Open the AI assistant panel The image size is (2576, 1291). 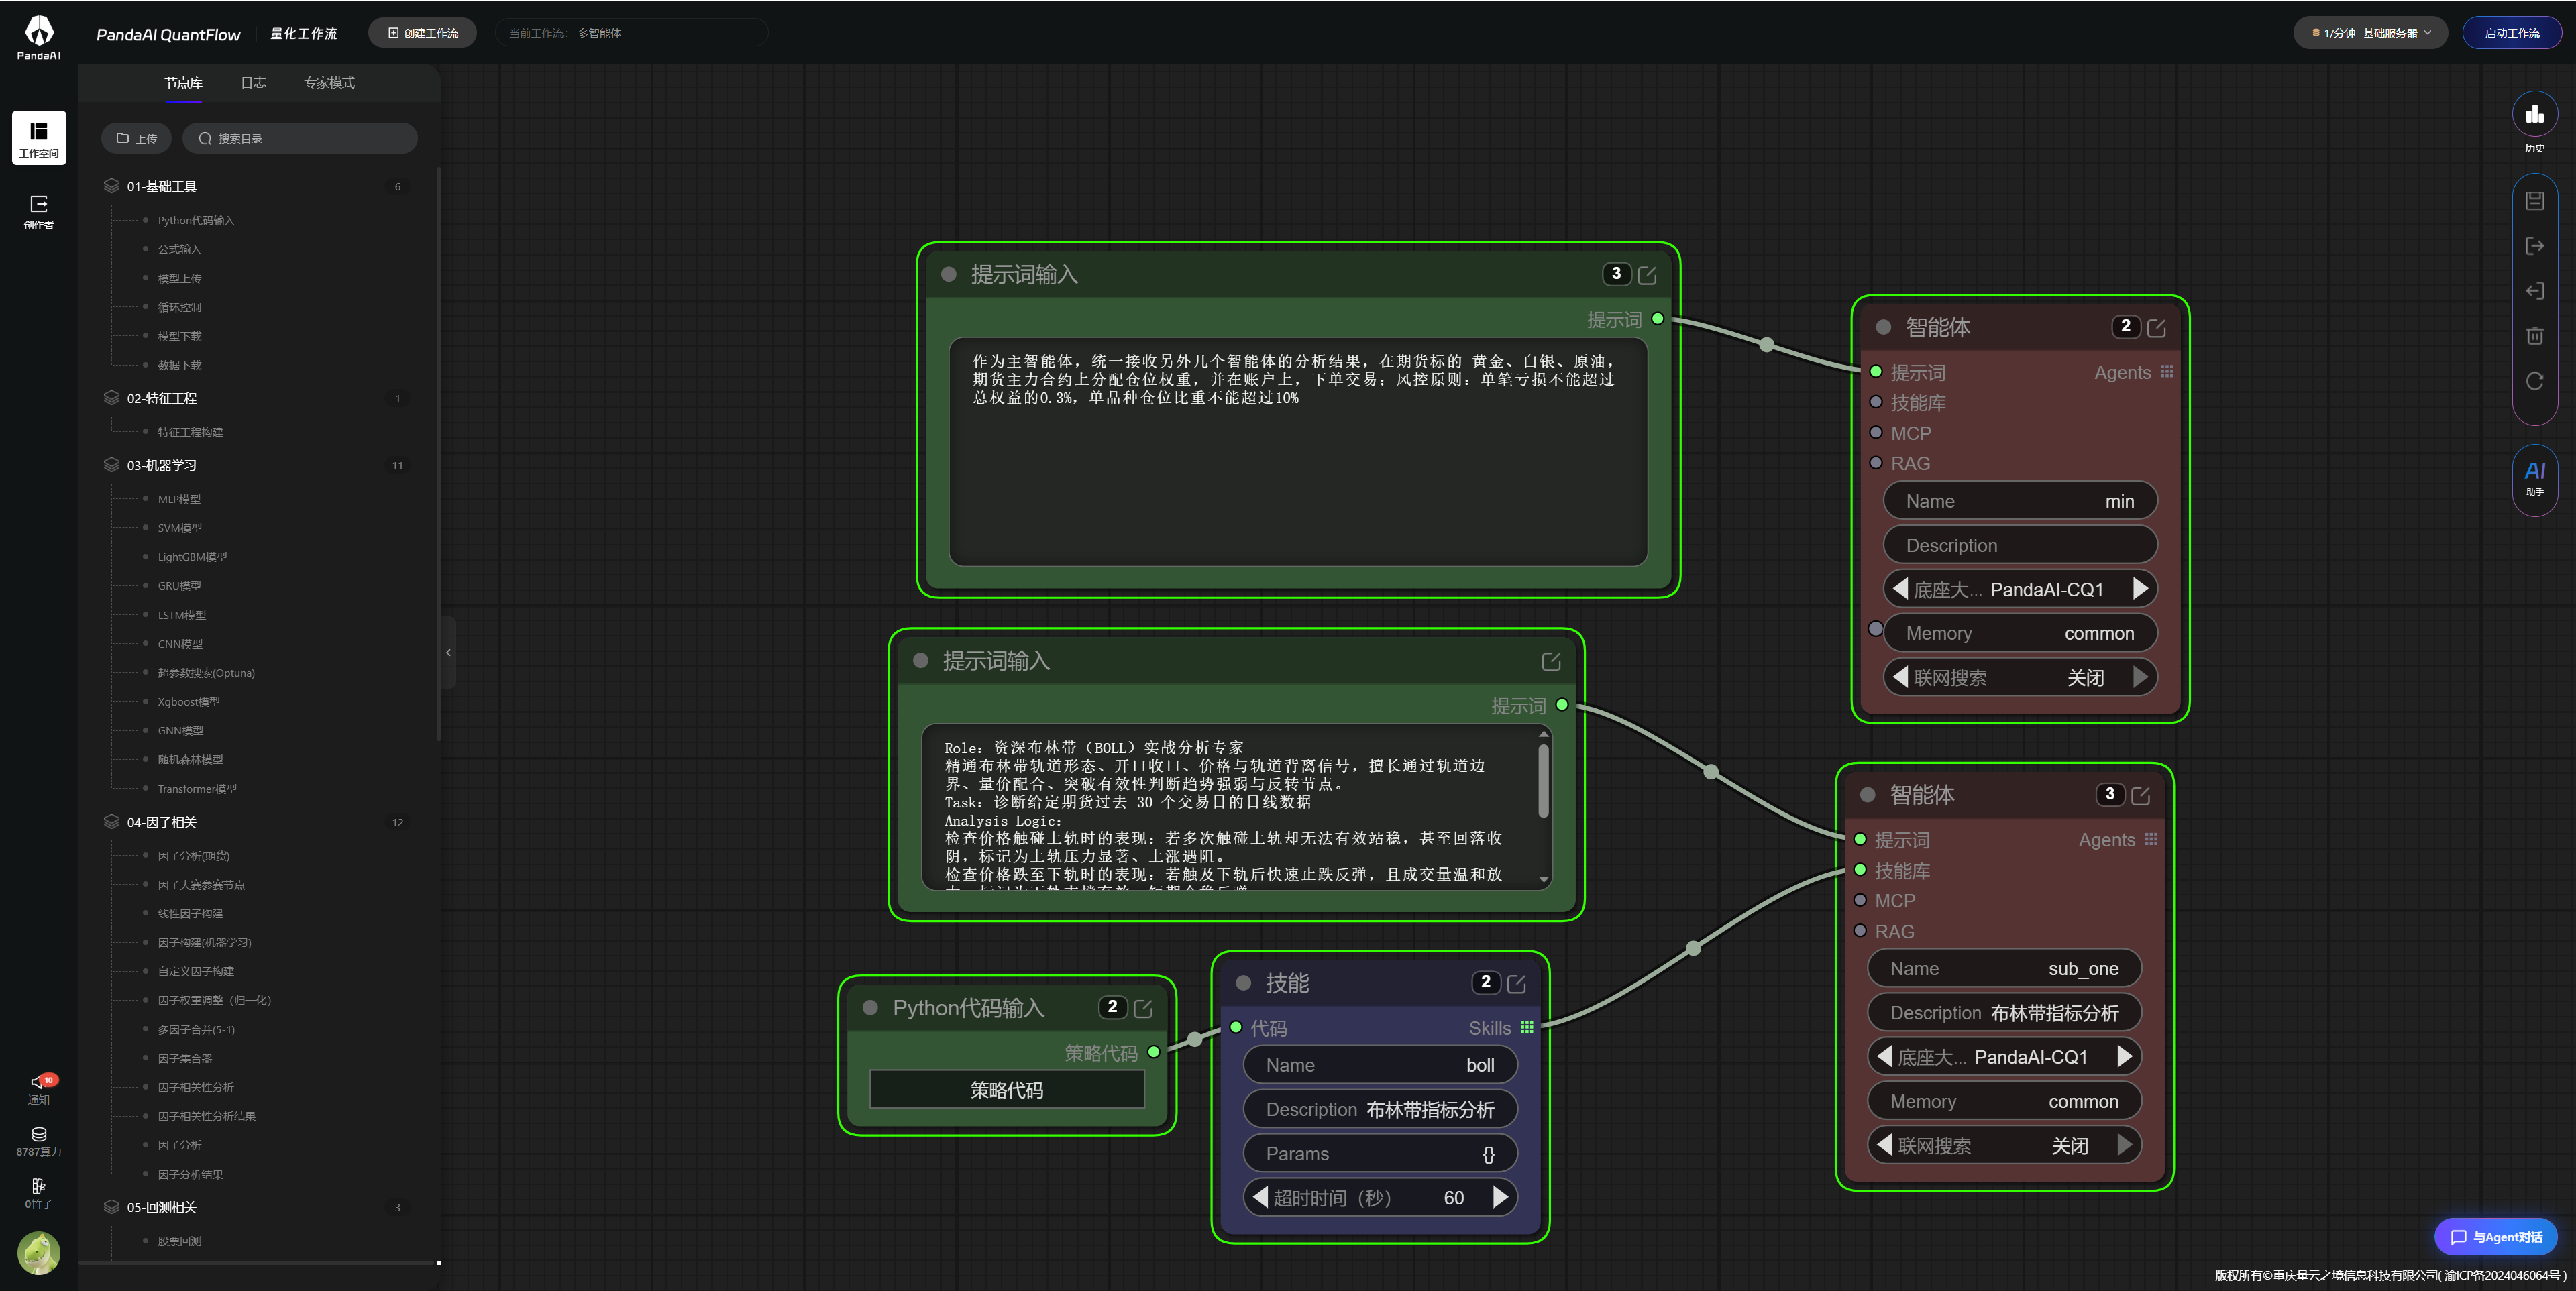[x=2534, y=478]
